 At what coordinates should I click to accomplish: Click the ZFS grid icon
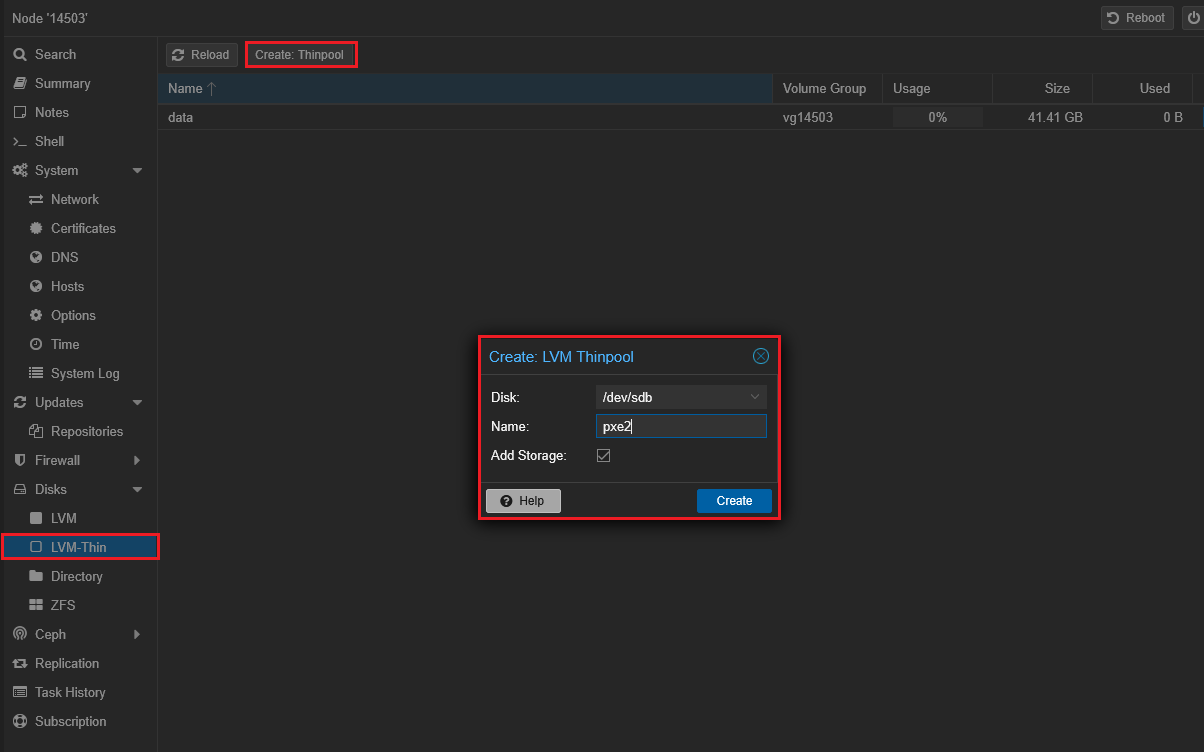pos(36,605)
